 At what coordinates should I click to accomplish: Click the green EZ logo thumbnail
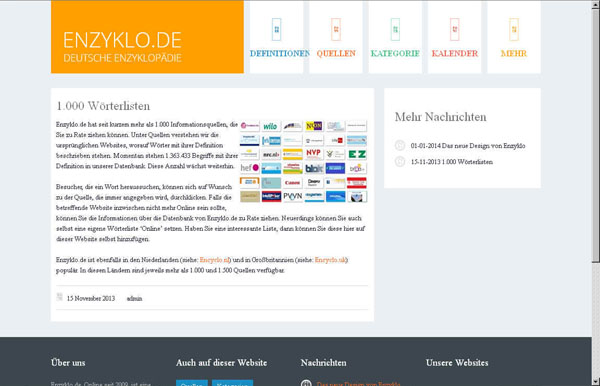(x=357, y=154)
